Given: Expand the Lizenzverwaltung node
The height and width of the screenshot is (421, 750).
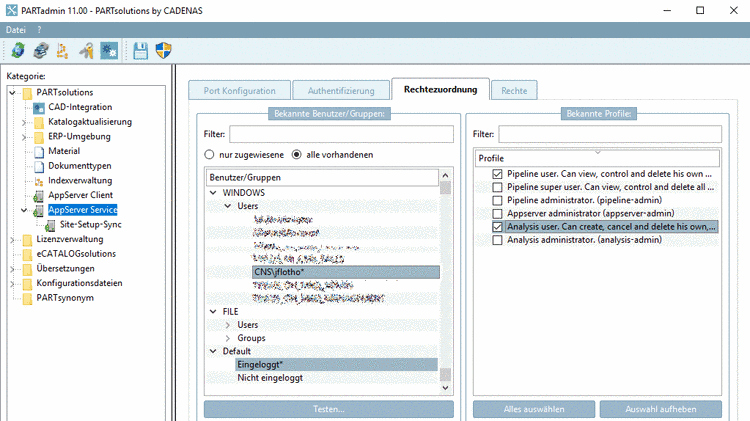Looking at the screenshot, I should 13,240.
